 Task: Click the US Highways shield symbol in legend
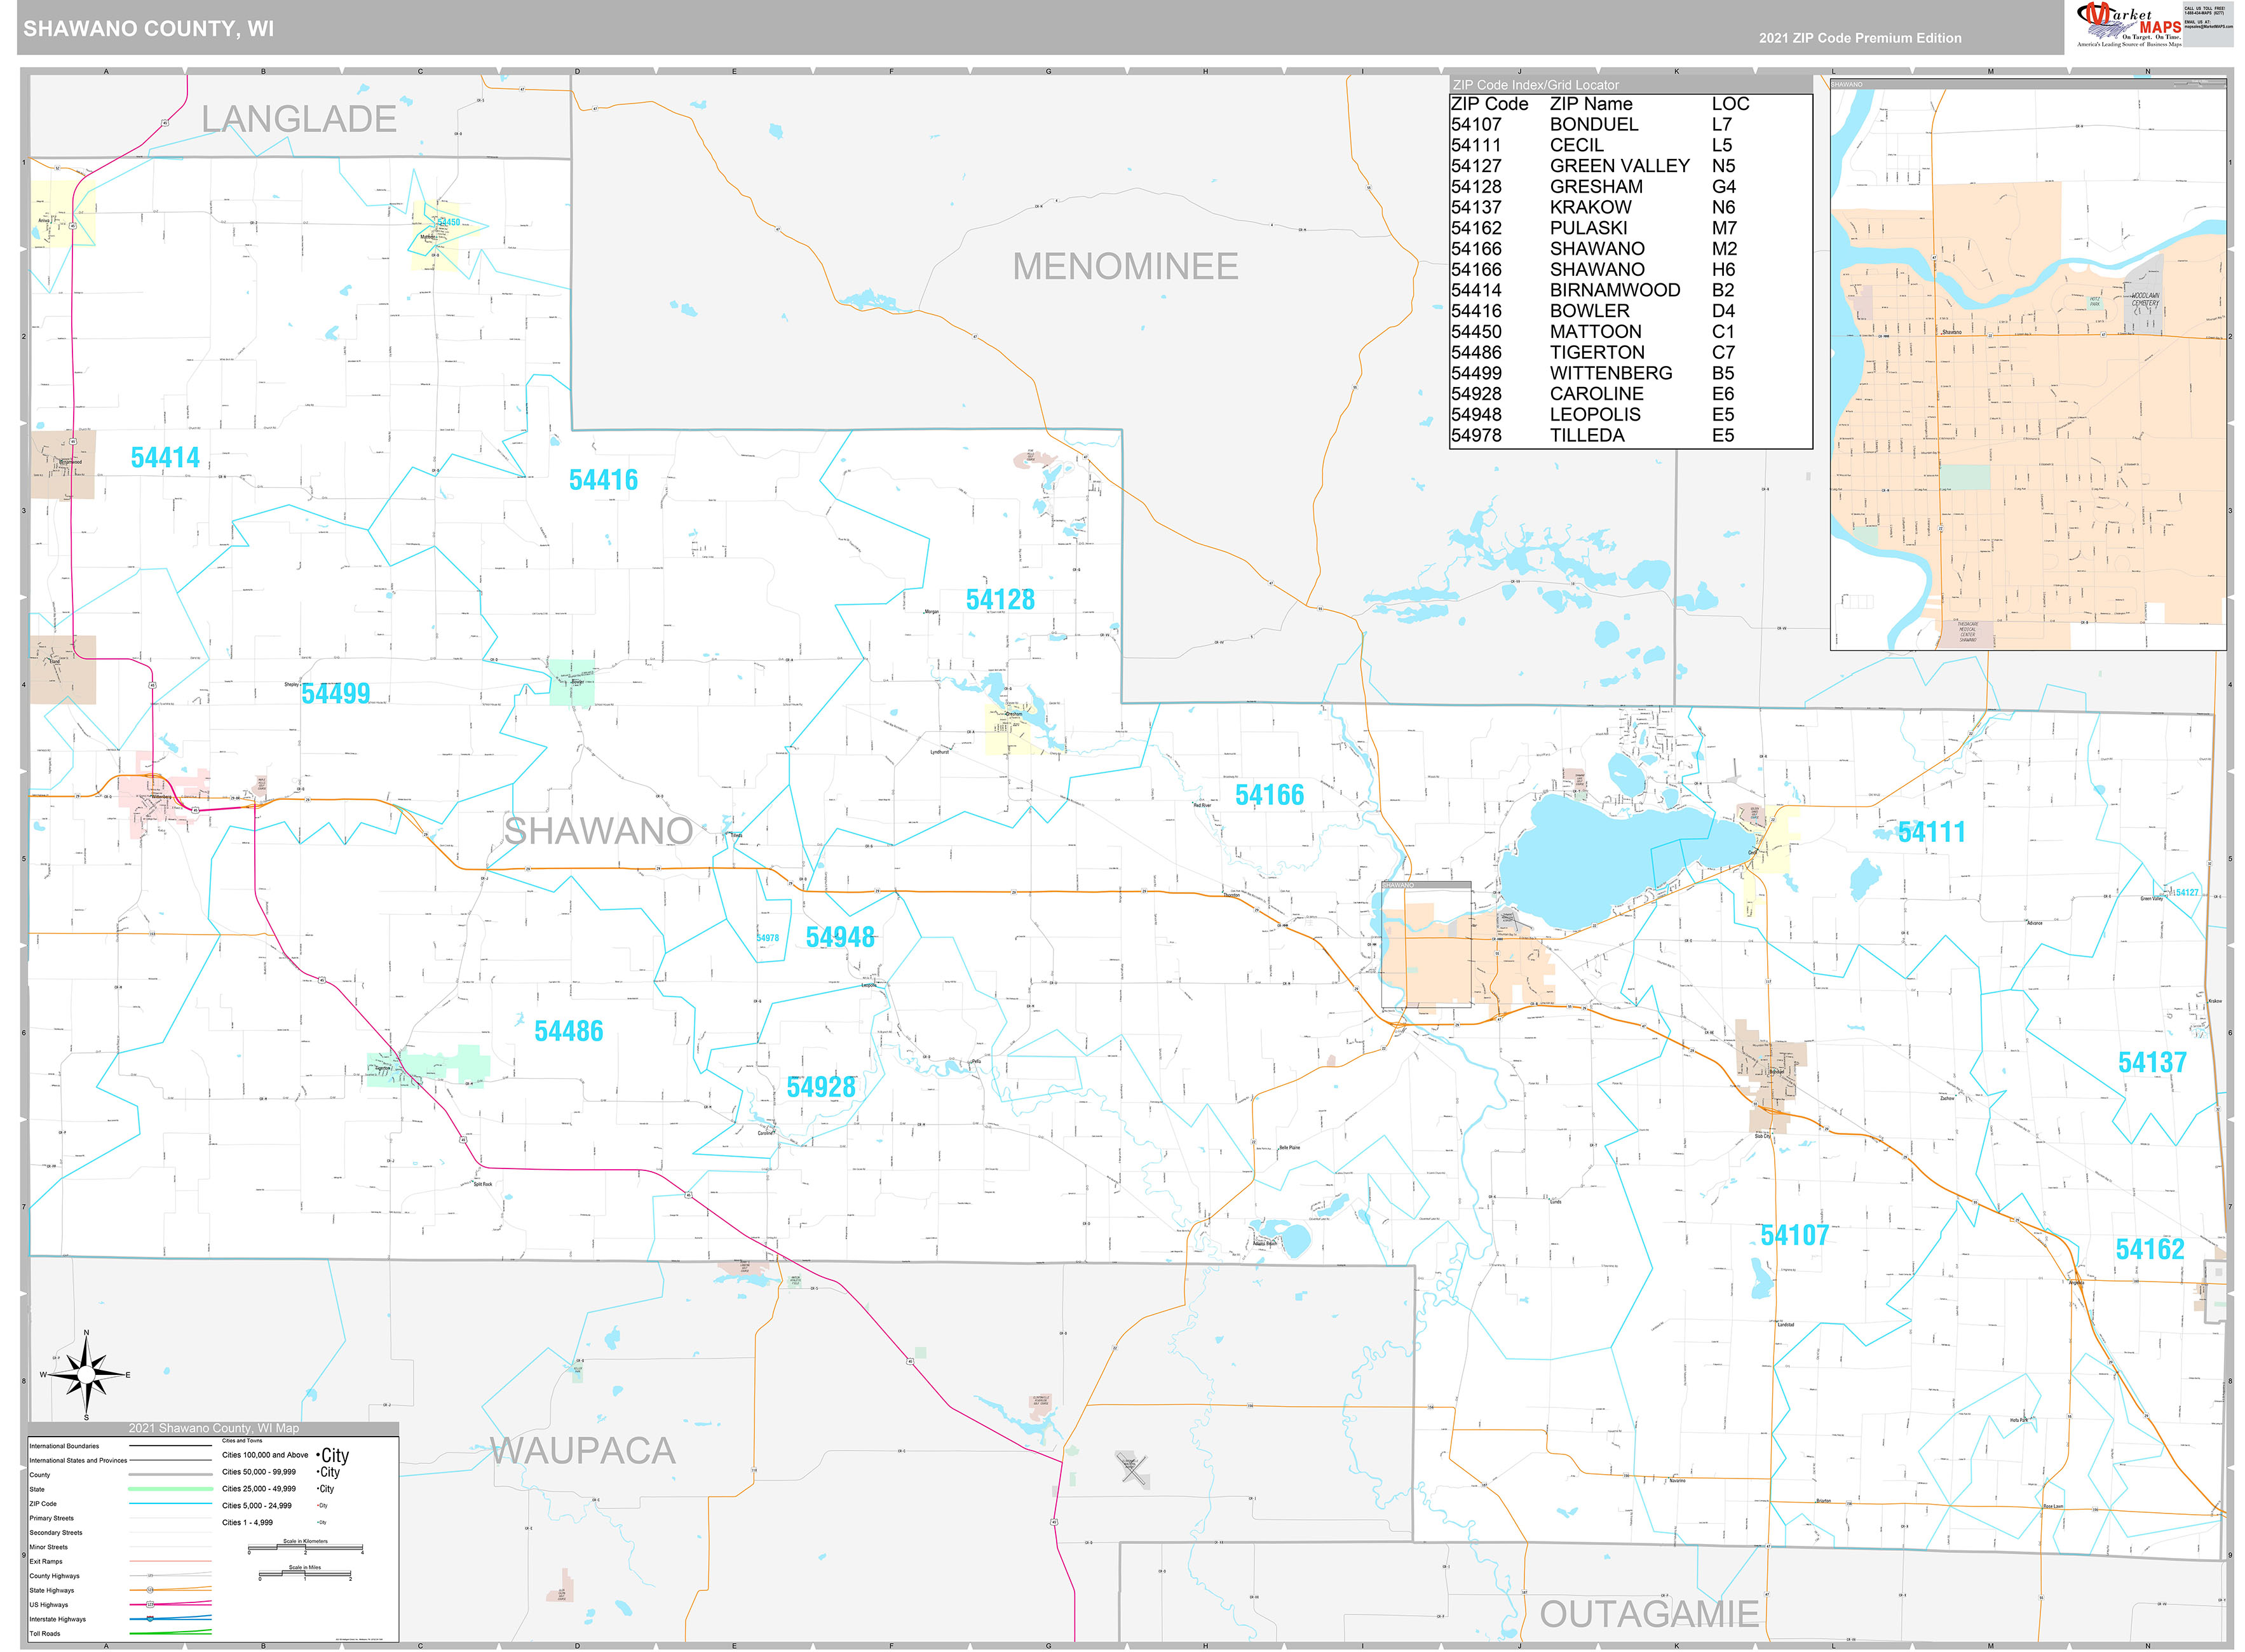(x=150, y=1604)
